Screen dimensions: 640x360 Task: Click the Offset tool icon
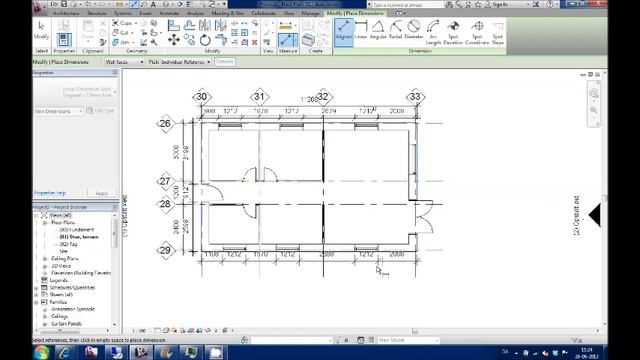click(x=189, y=26)
